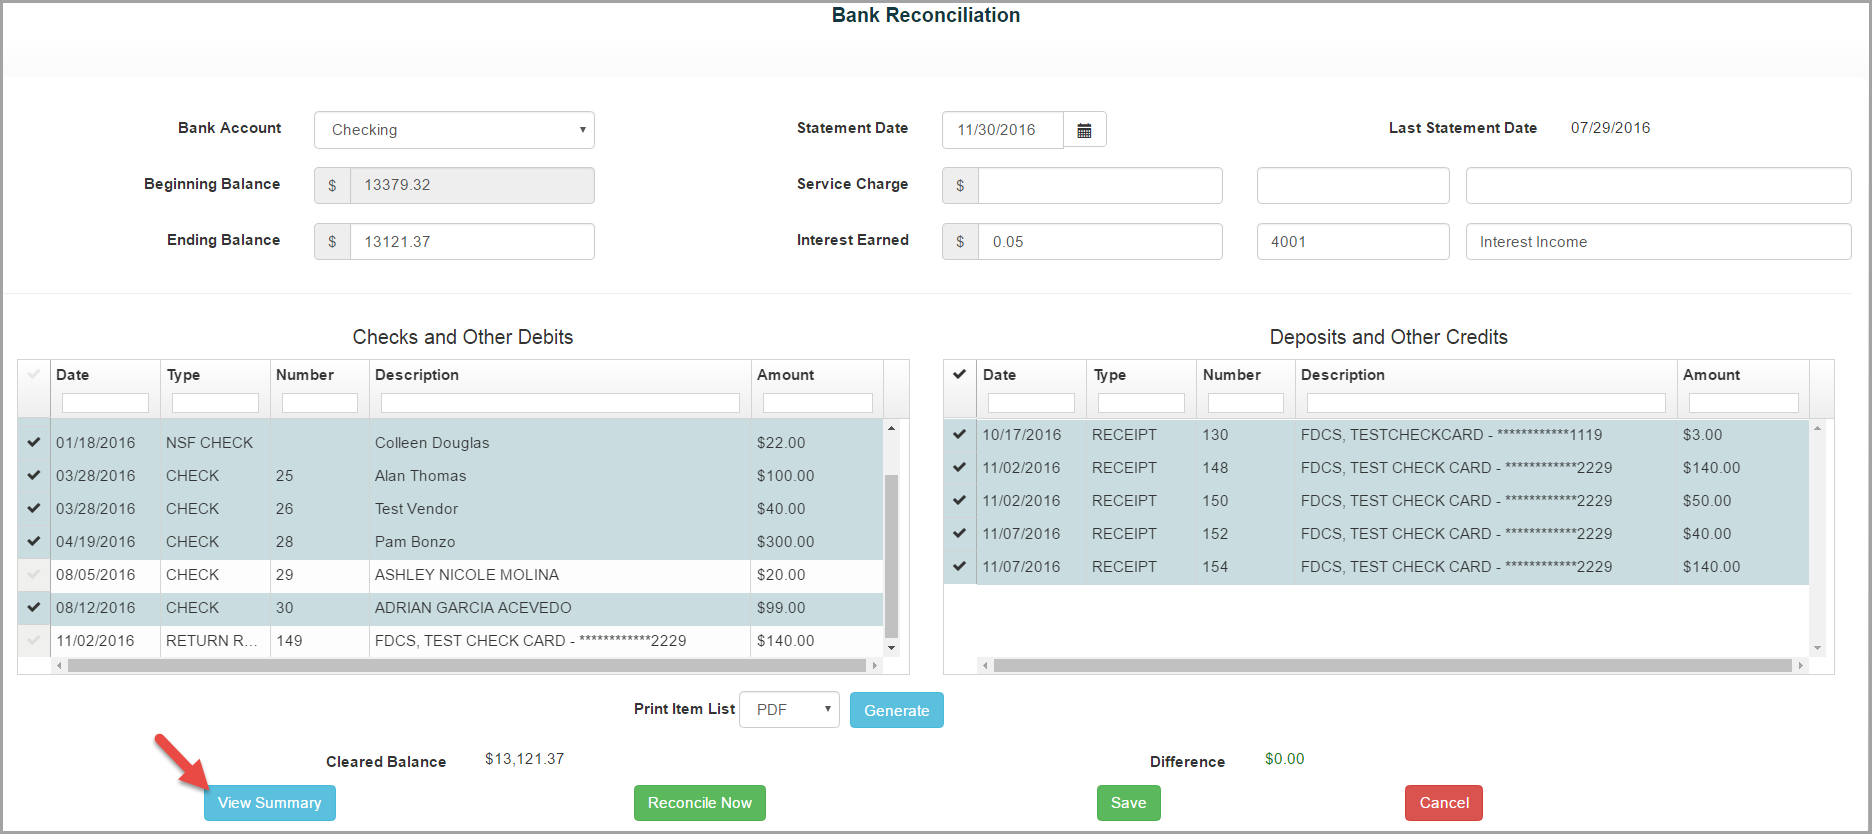Click the Deposits table Date filter box
The height and width of the screenshot is (834, 1872).
pyautogui.click(x=1031, y=403)
